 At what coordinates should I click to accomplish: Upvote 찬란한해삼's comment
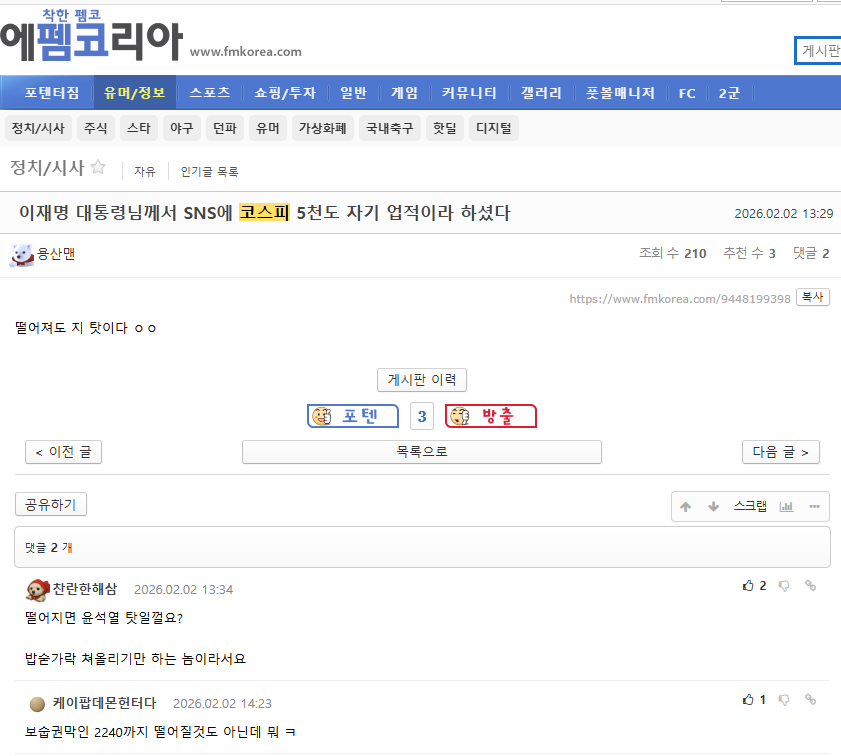click(748, 585)
